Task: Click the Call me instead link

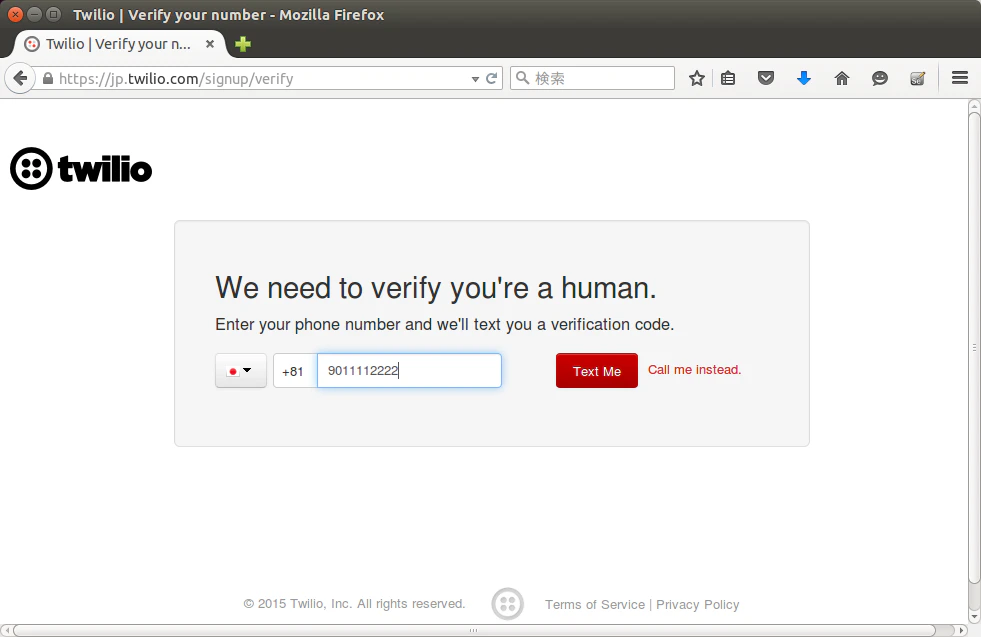Action: point(694,370)
